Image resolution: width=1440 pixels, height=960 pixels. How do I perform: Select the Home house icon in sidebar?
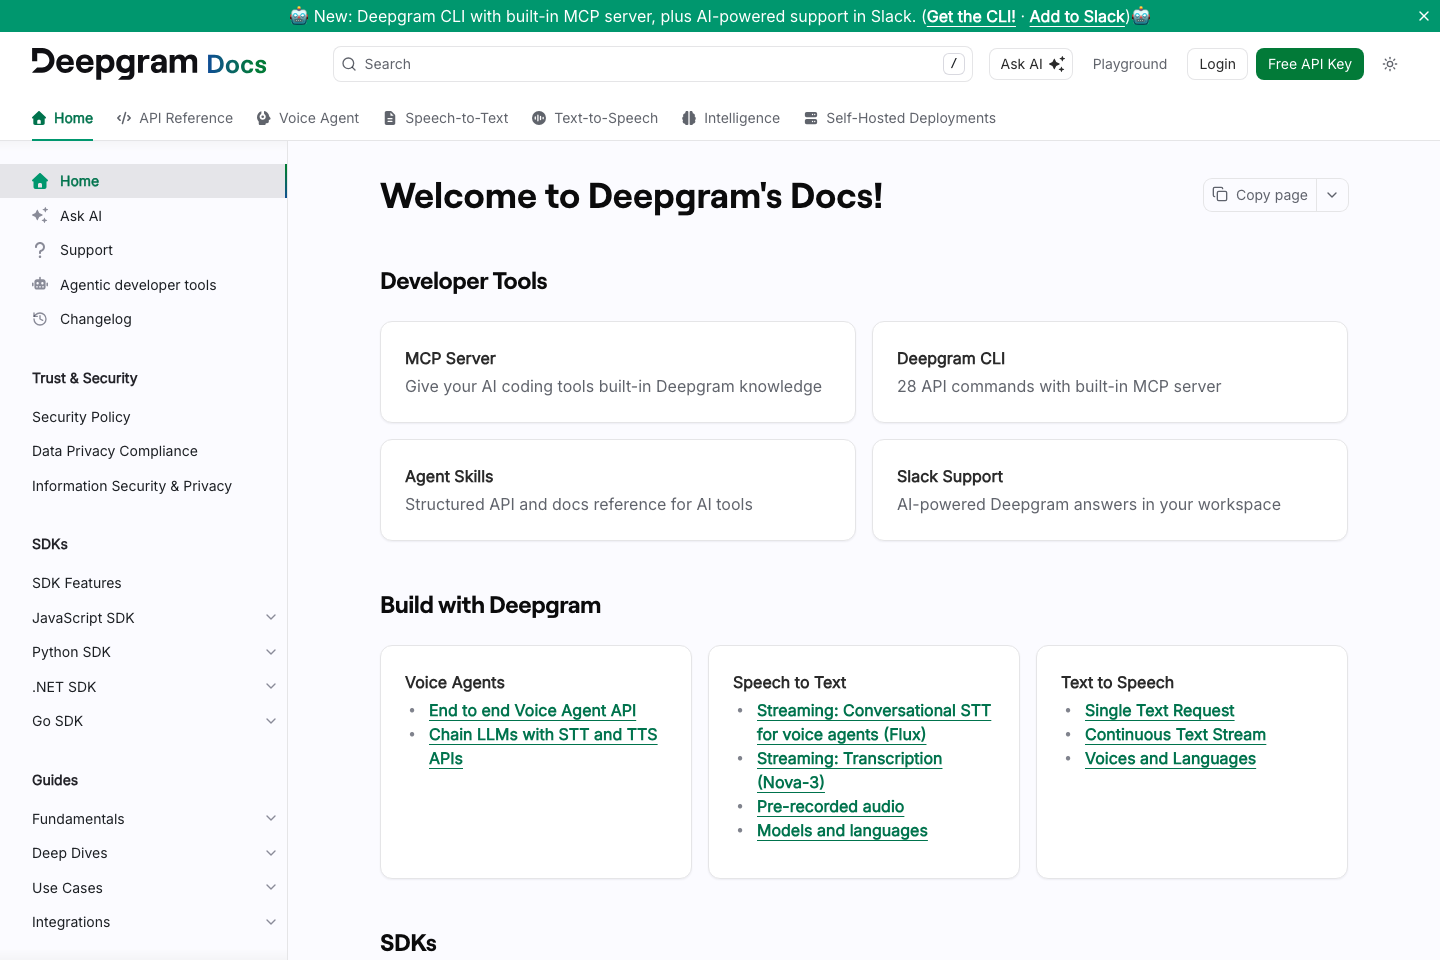click(x=40, y=181)
